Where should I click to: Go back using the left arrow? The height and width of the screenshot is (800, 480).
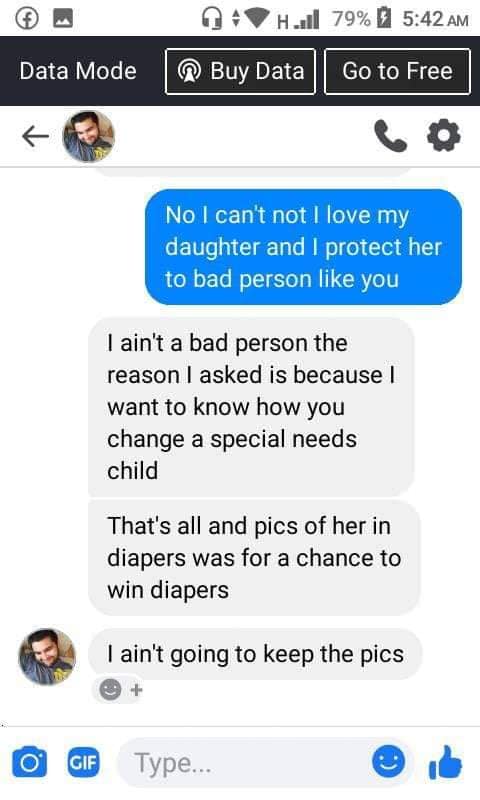[x=35, y=136]
